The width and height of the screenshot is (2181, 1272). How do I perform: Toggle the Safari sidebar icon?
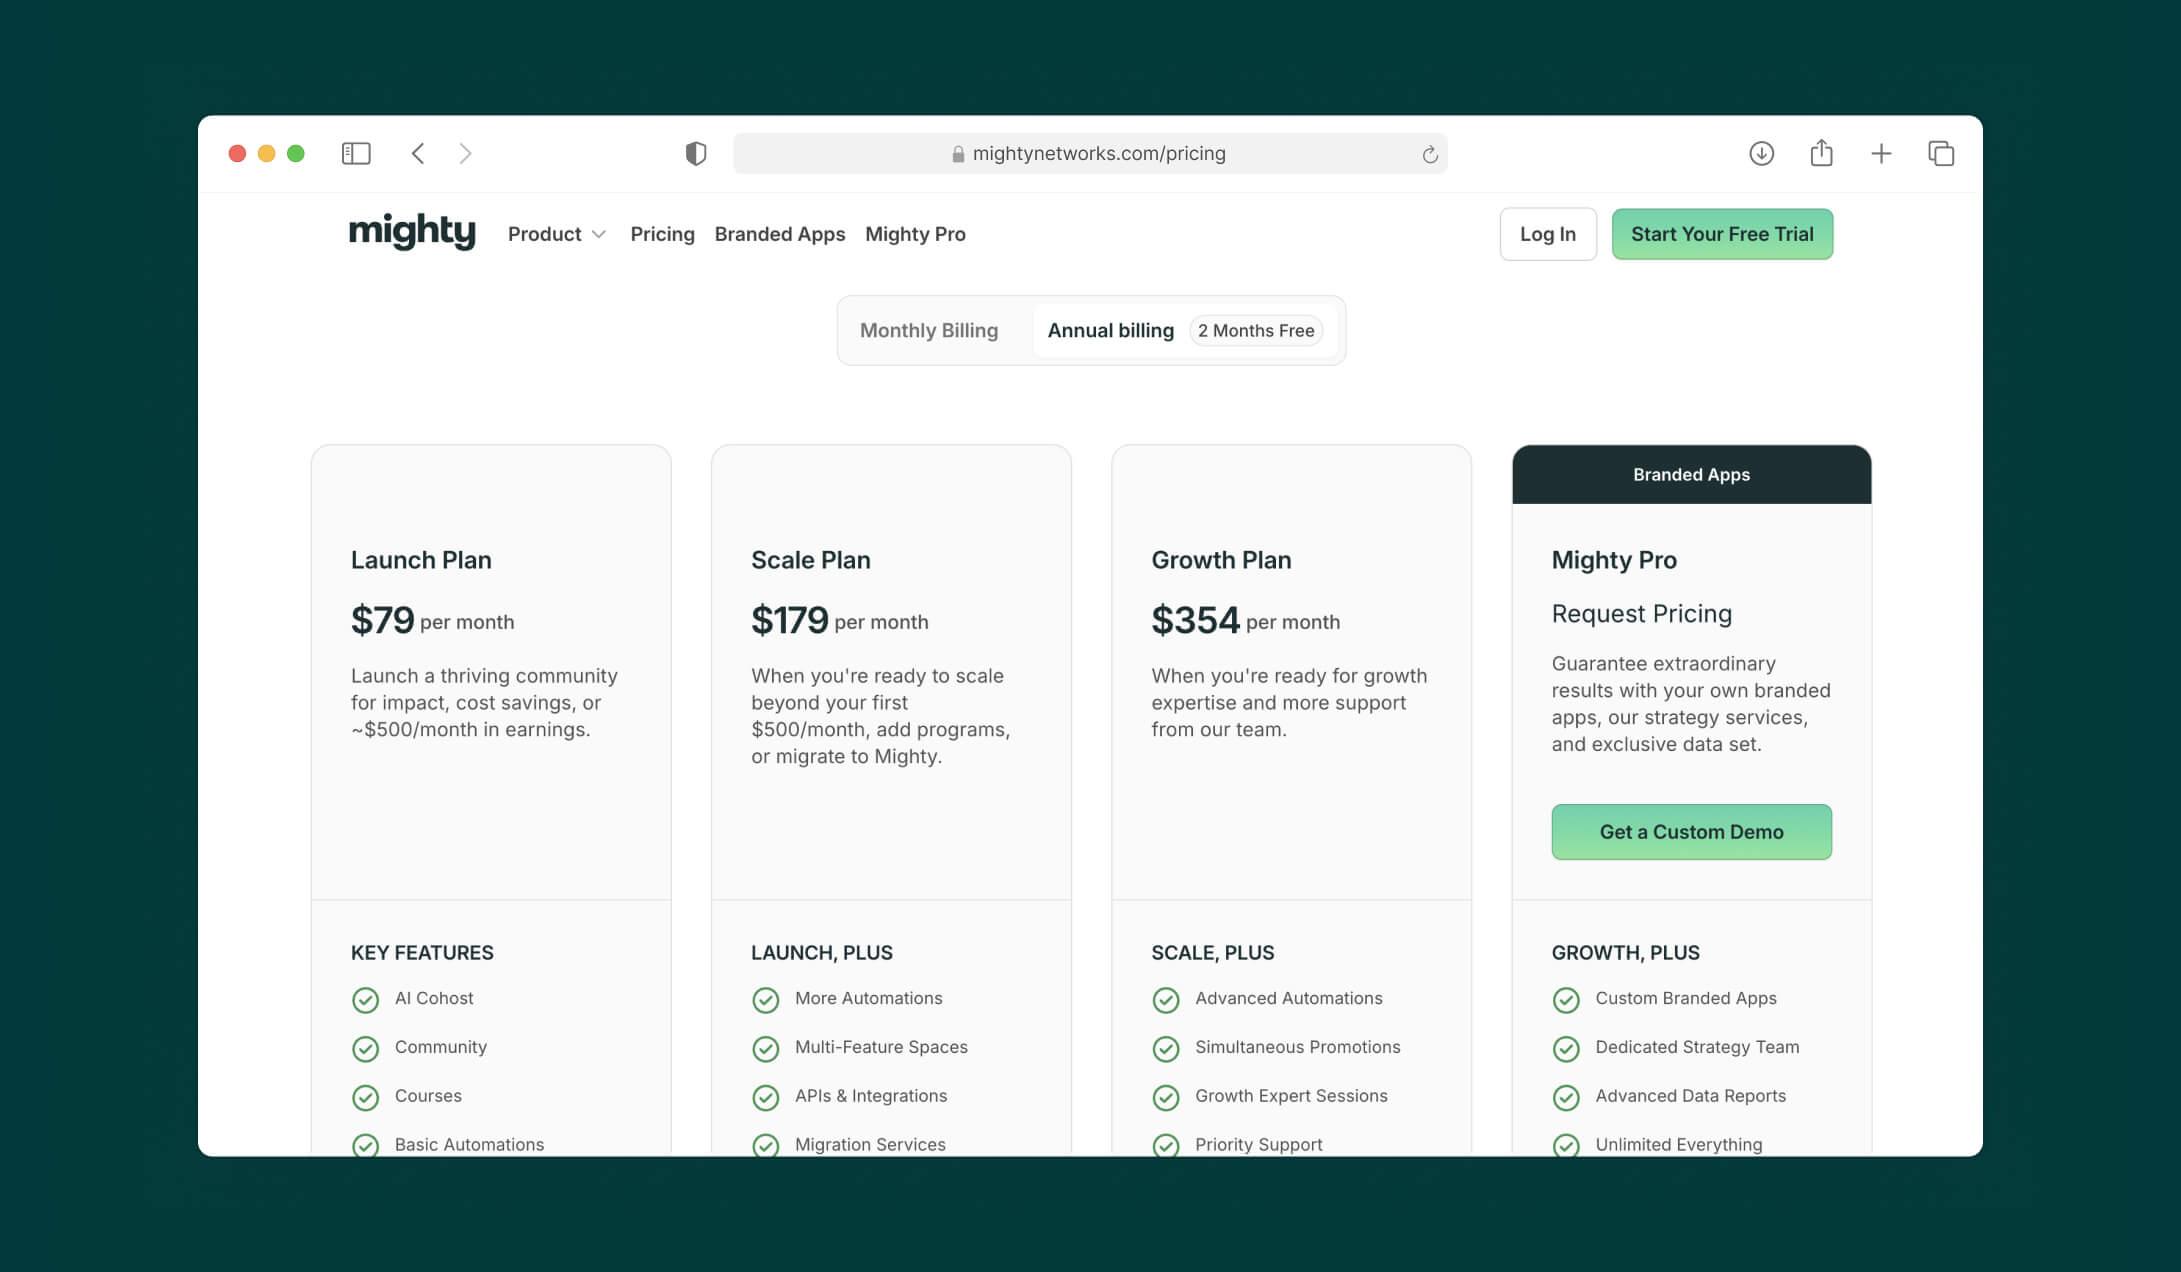point(356,153)
